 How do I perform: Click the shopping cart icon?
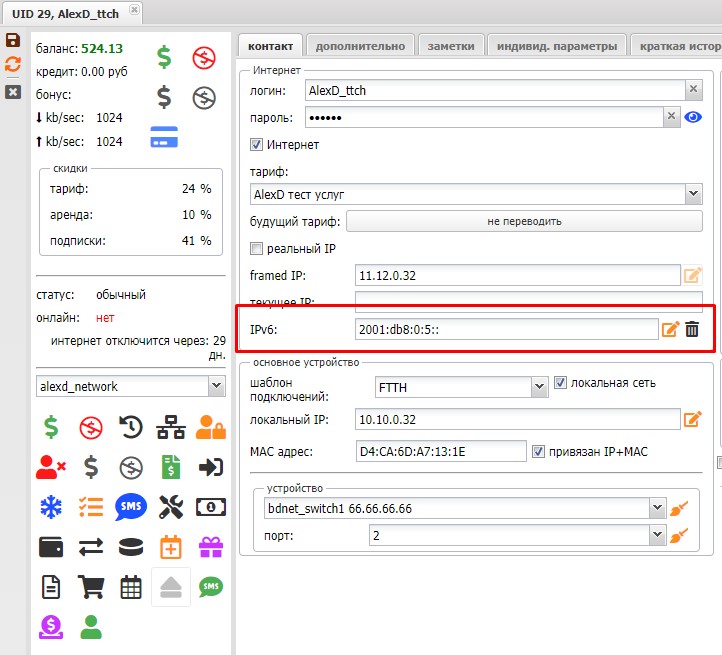90,587
